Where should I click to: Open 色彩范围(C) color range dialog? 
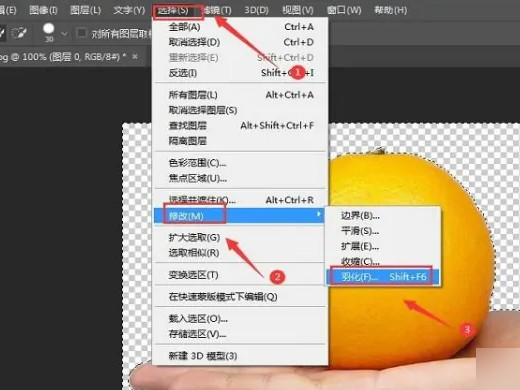coord(240,163)
